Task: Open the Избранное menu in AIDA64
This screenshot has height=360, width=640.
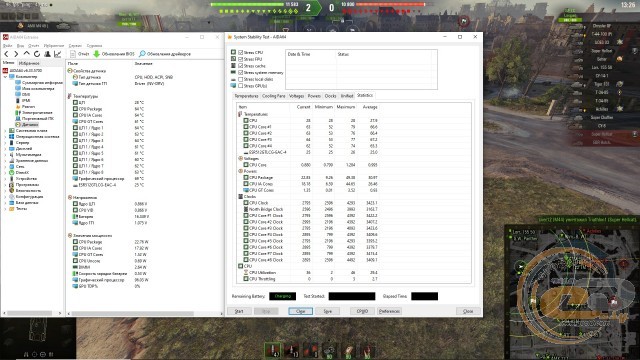Action: pos(54,46)
